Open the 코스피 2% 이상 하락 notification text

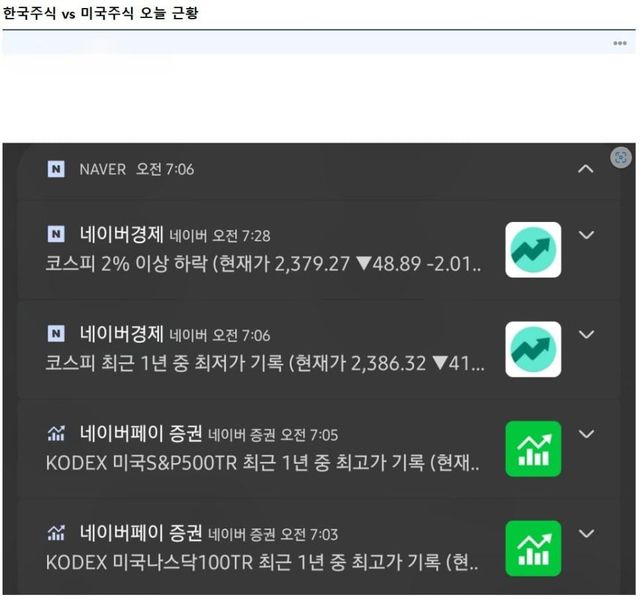click(x=263, y=264)
